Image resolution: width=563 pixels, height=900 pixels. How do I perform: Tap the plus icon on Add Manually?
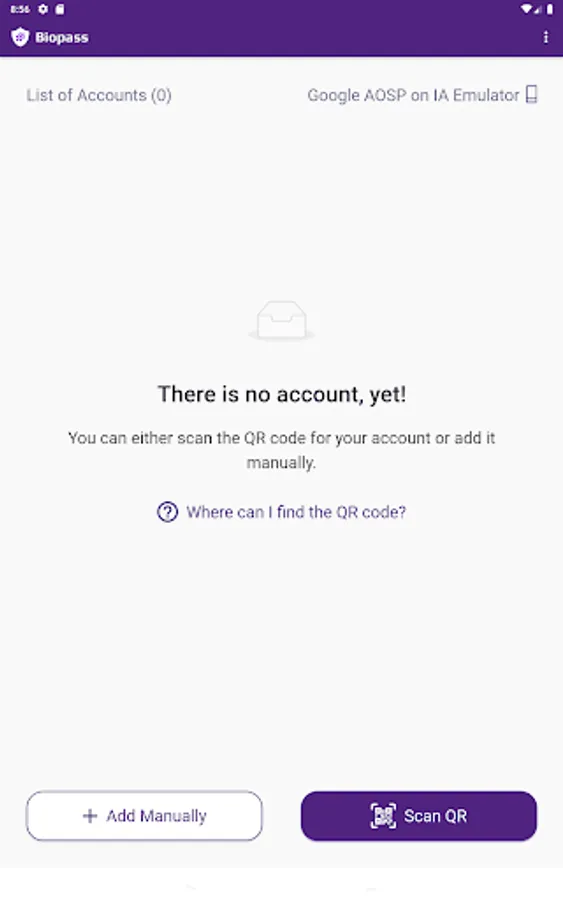pos(90,816)
